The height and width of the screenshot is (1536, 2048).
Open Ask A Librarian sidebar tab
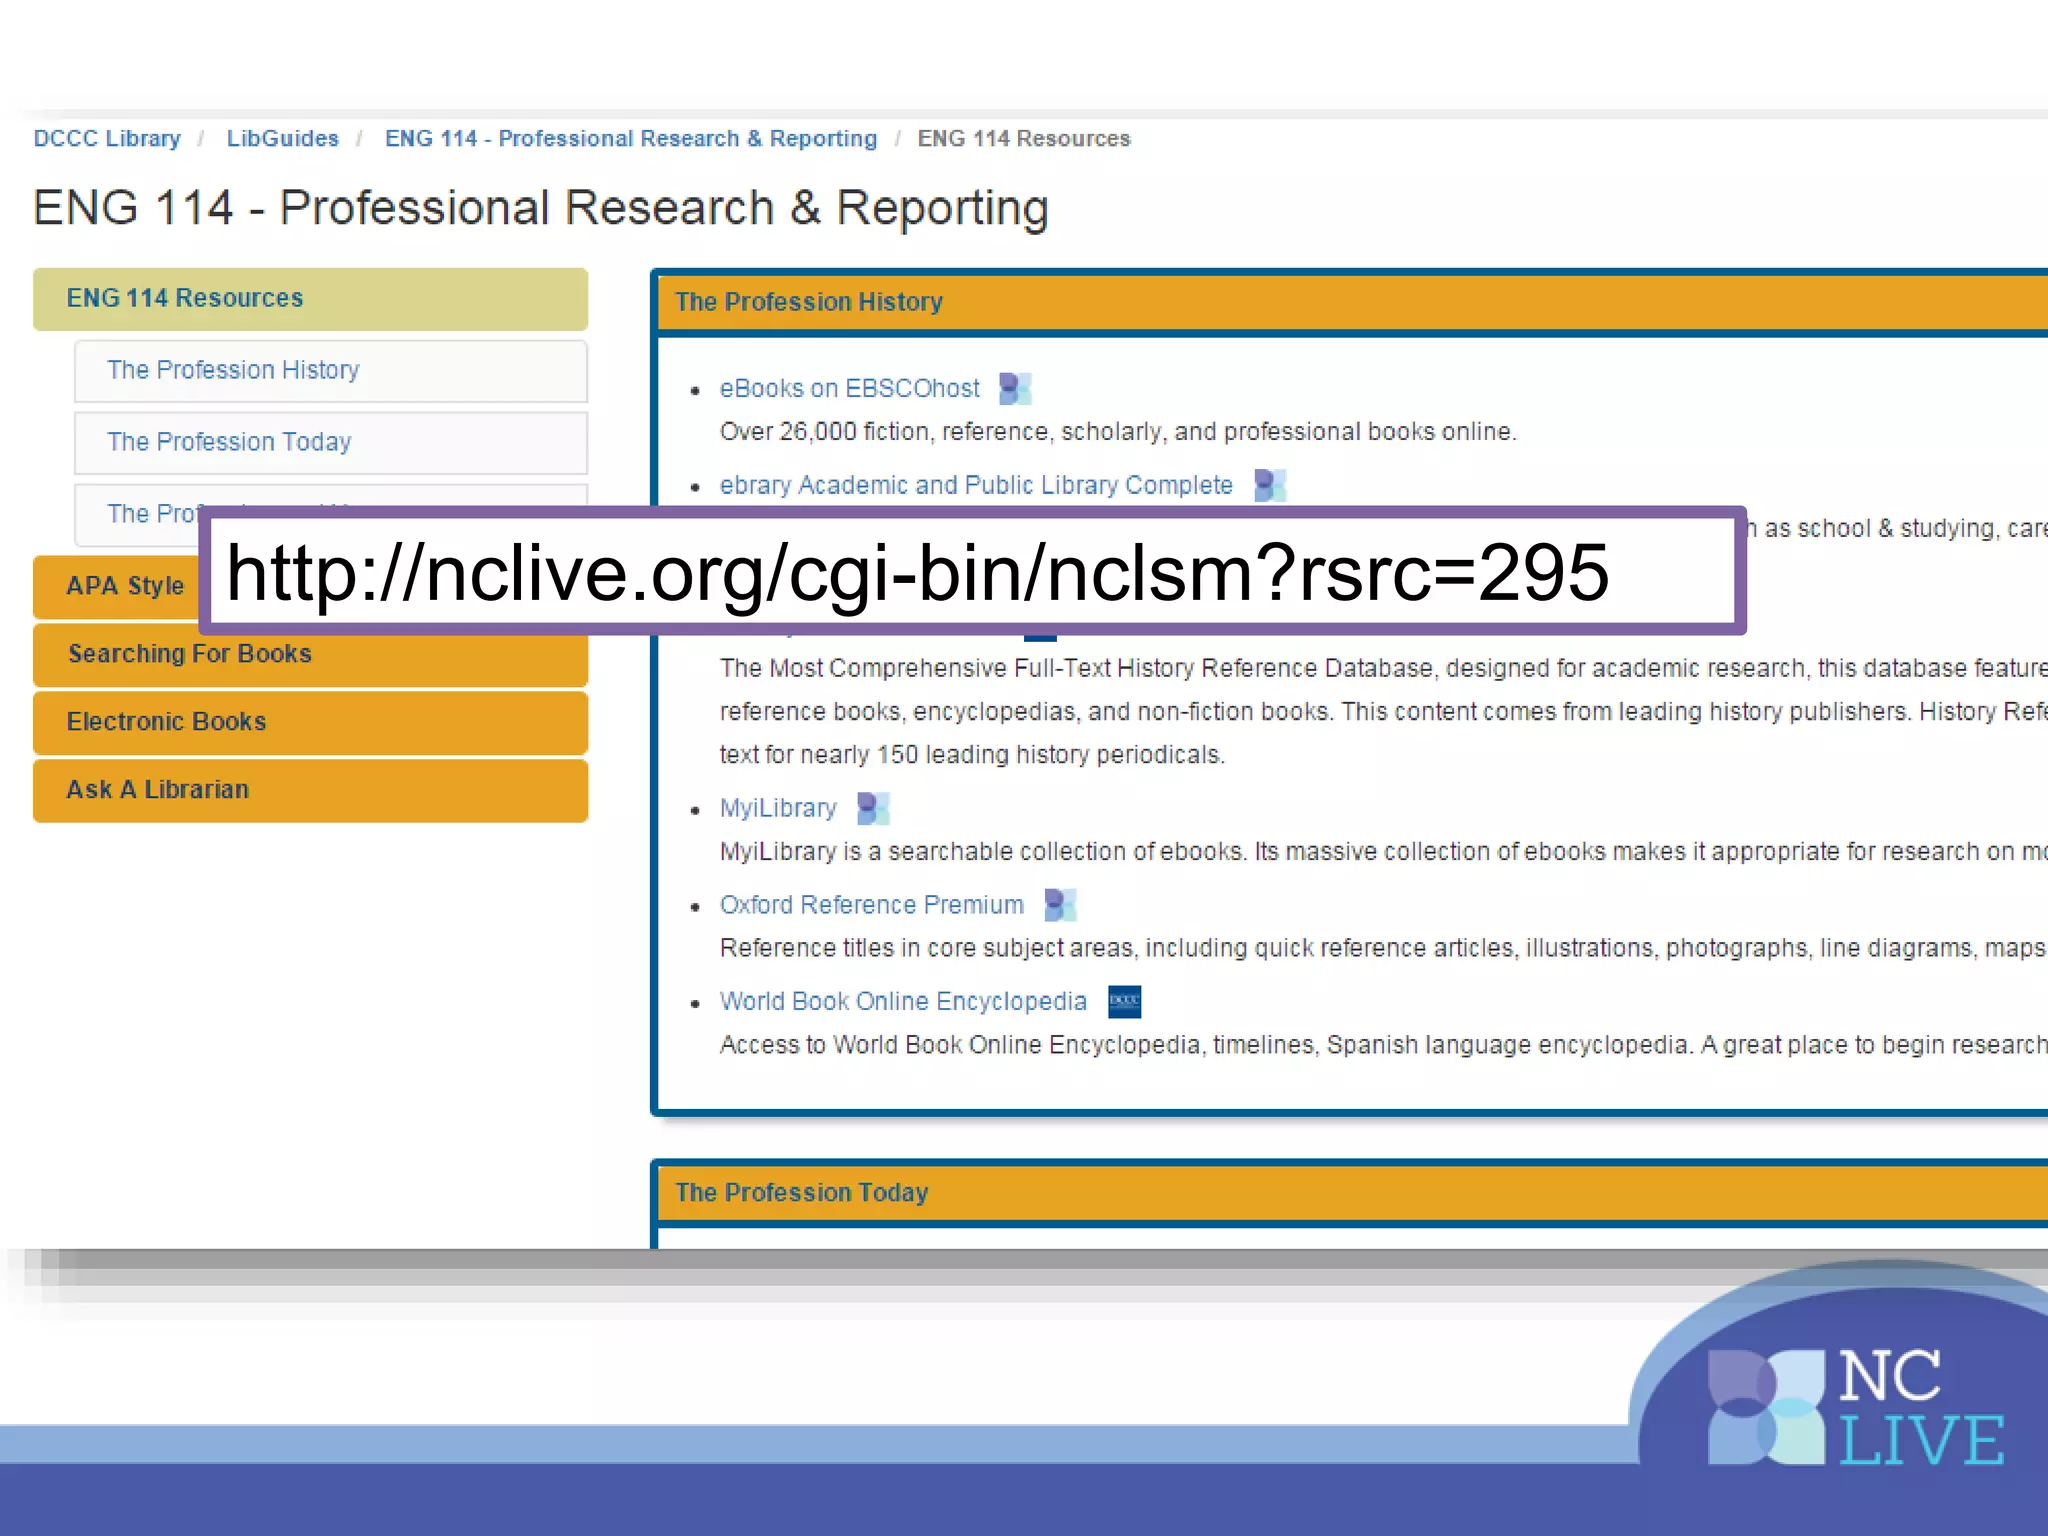tap(310, 791)
